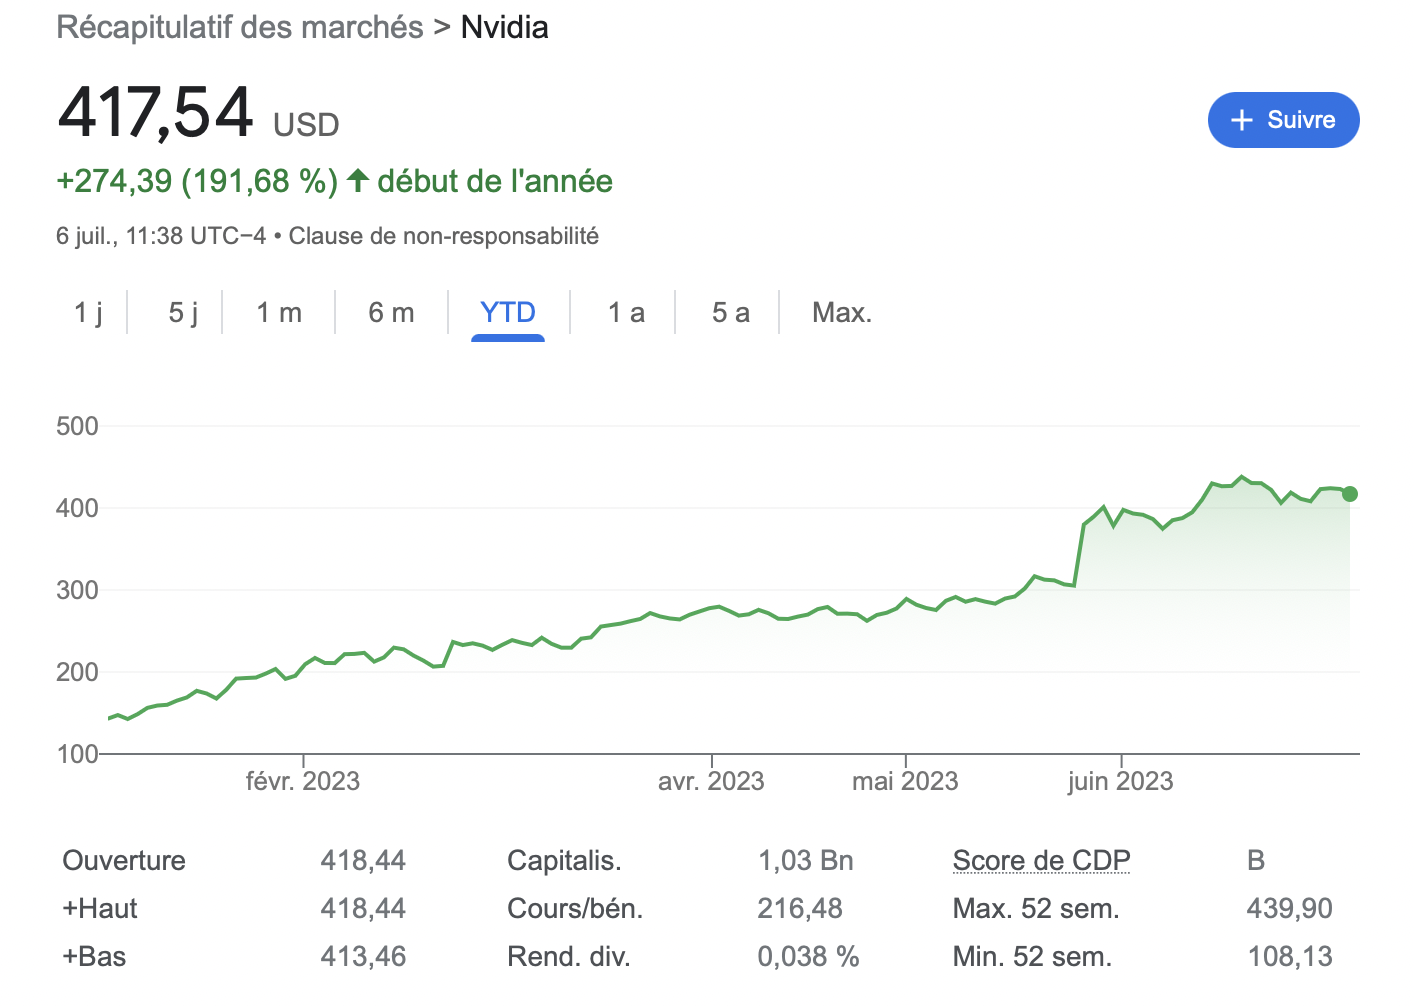Switch to the 5 j range tab
This screenshot has width=1414, height=1006.
[x=183, y=313]
